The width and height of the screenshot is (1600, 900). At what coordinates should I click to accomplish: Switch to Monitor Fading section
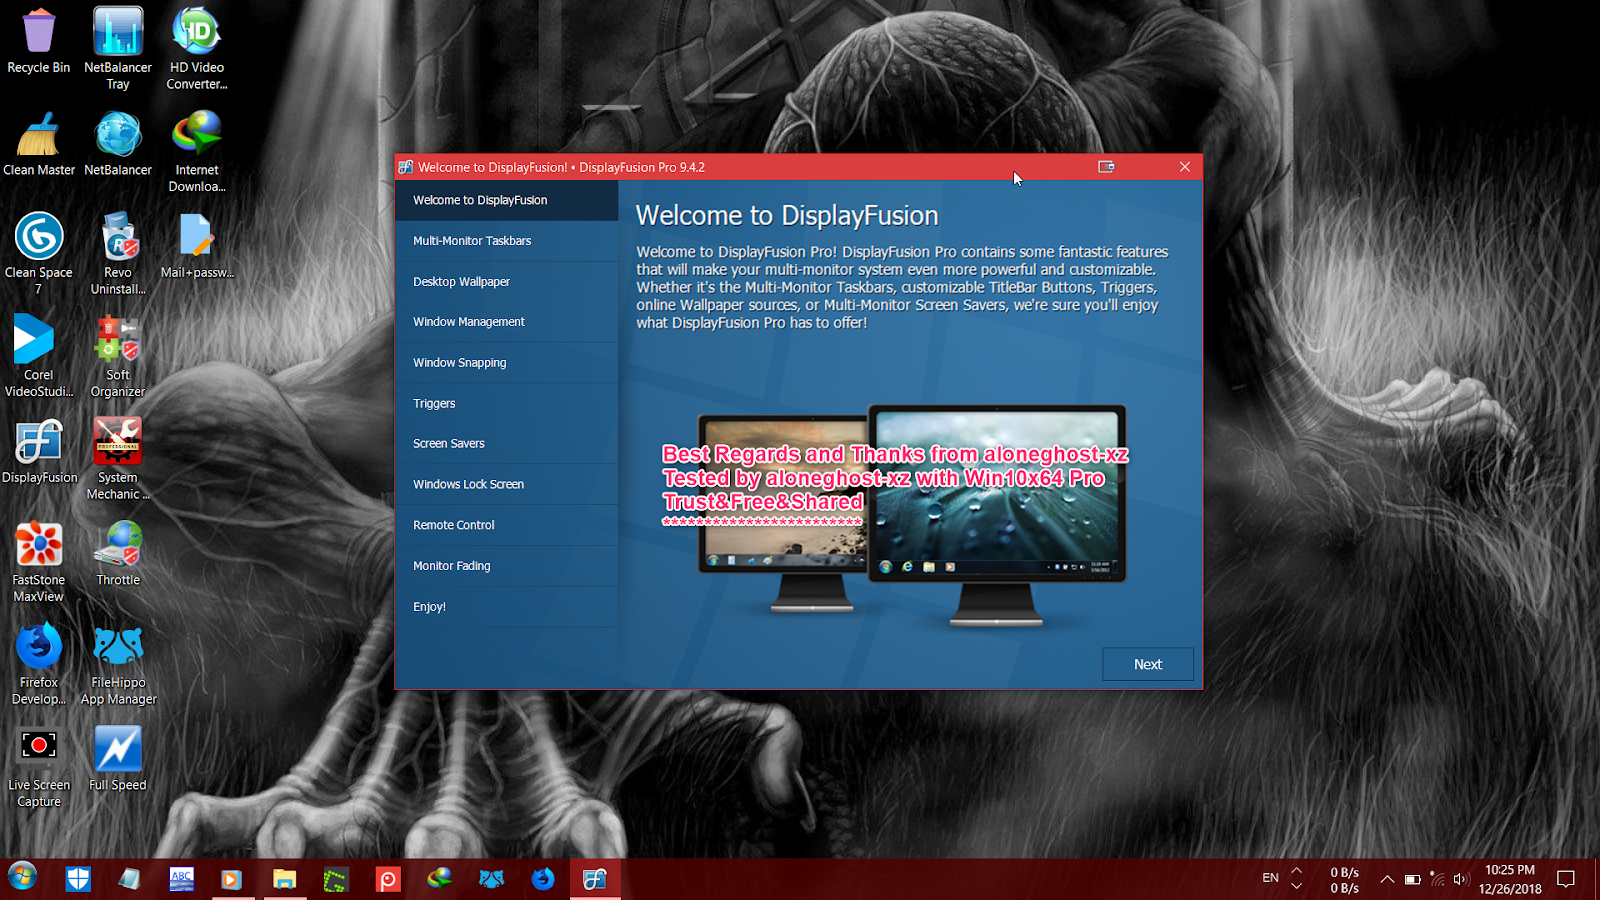click(x=507, y=566)
